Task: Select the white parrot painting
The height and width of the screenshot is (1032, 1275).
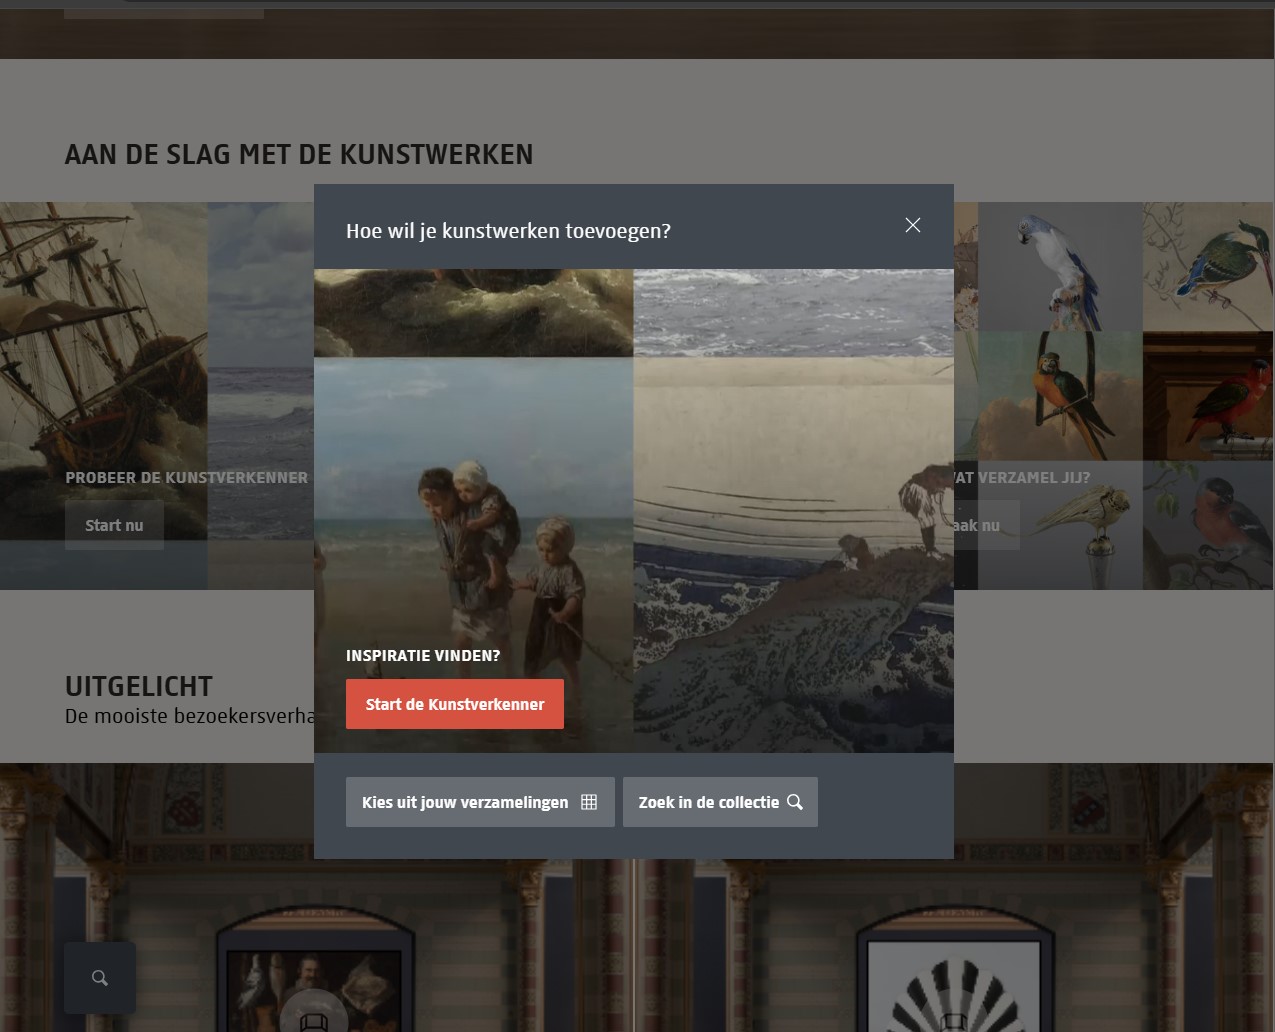Action: (x=1059, y=266)
